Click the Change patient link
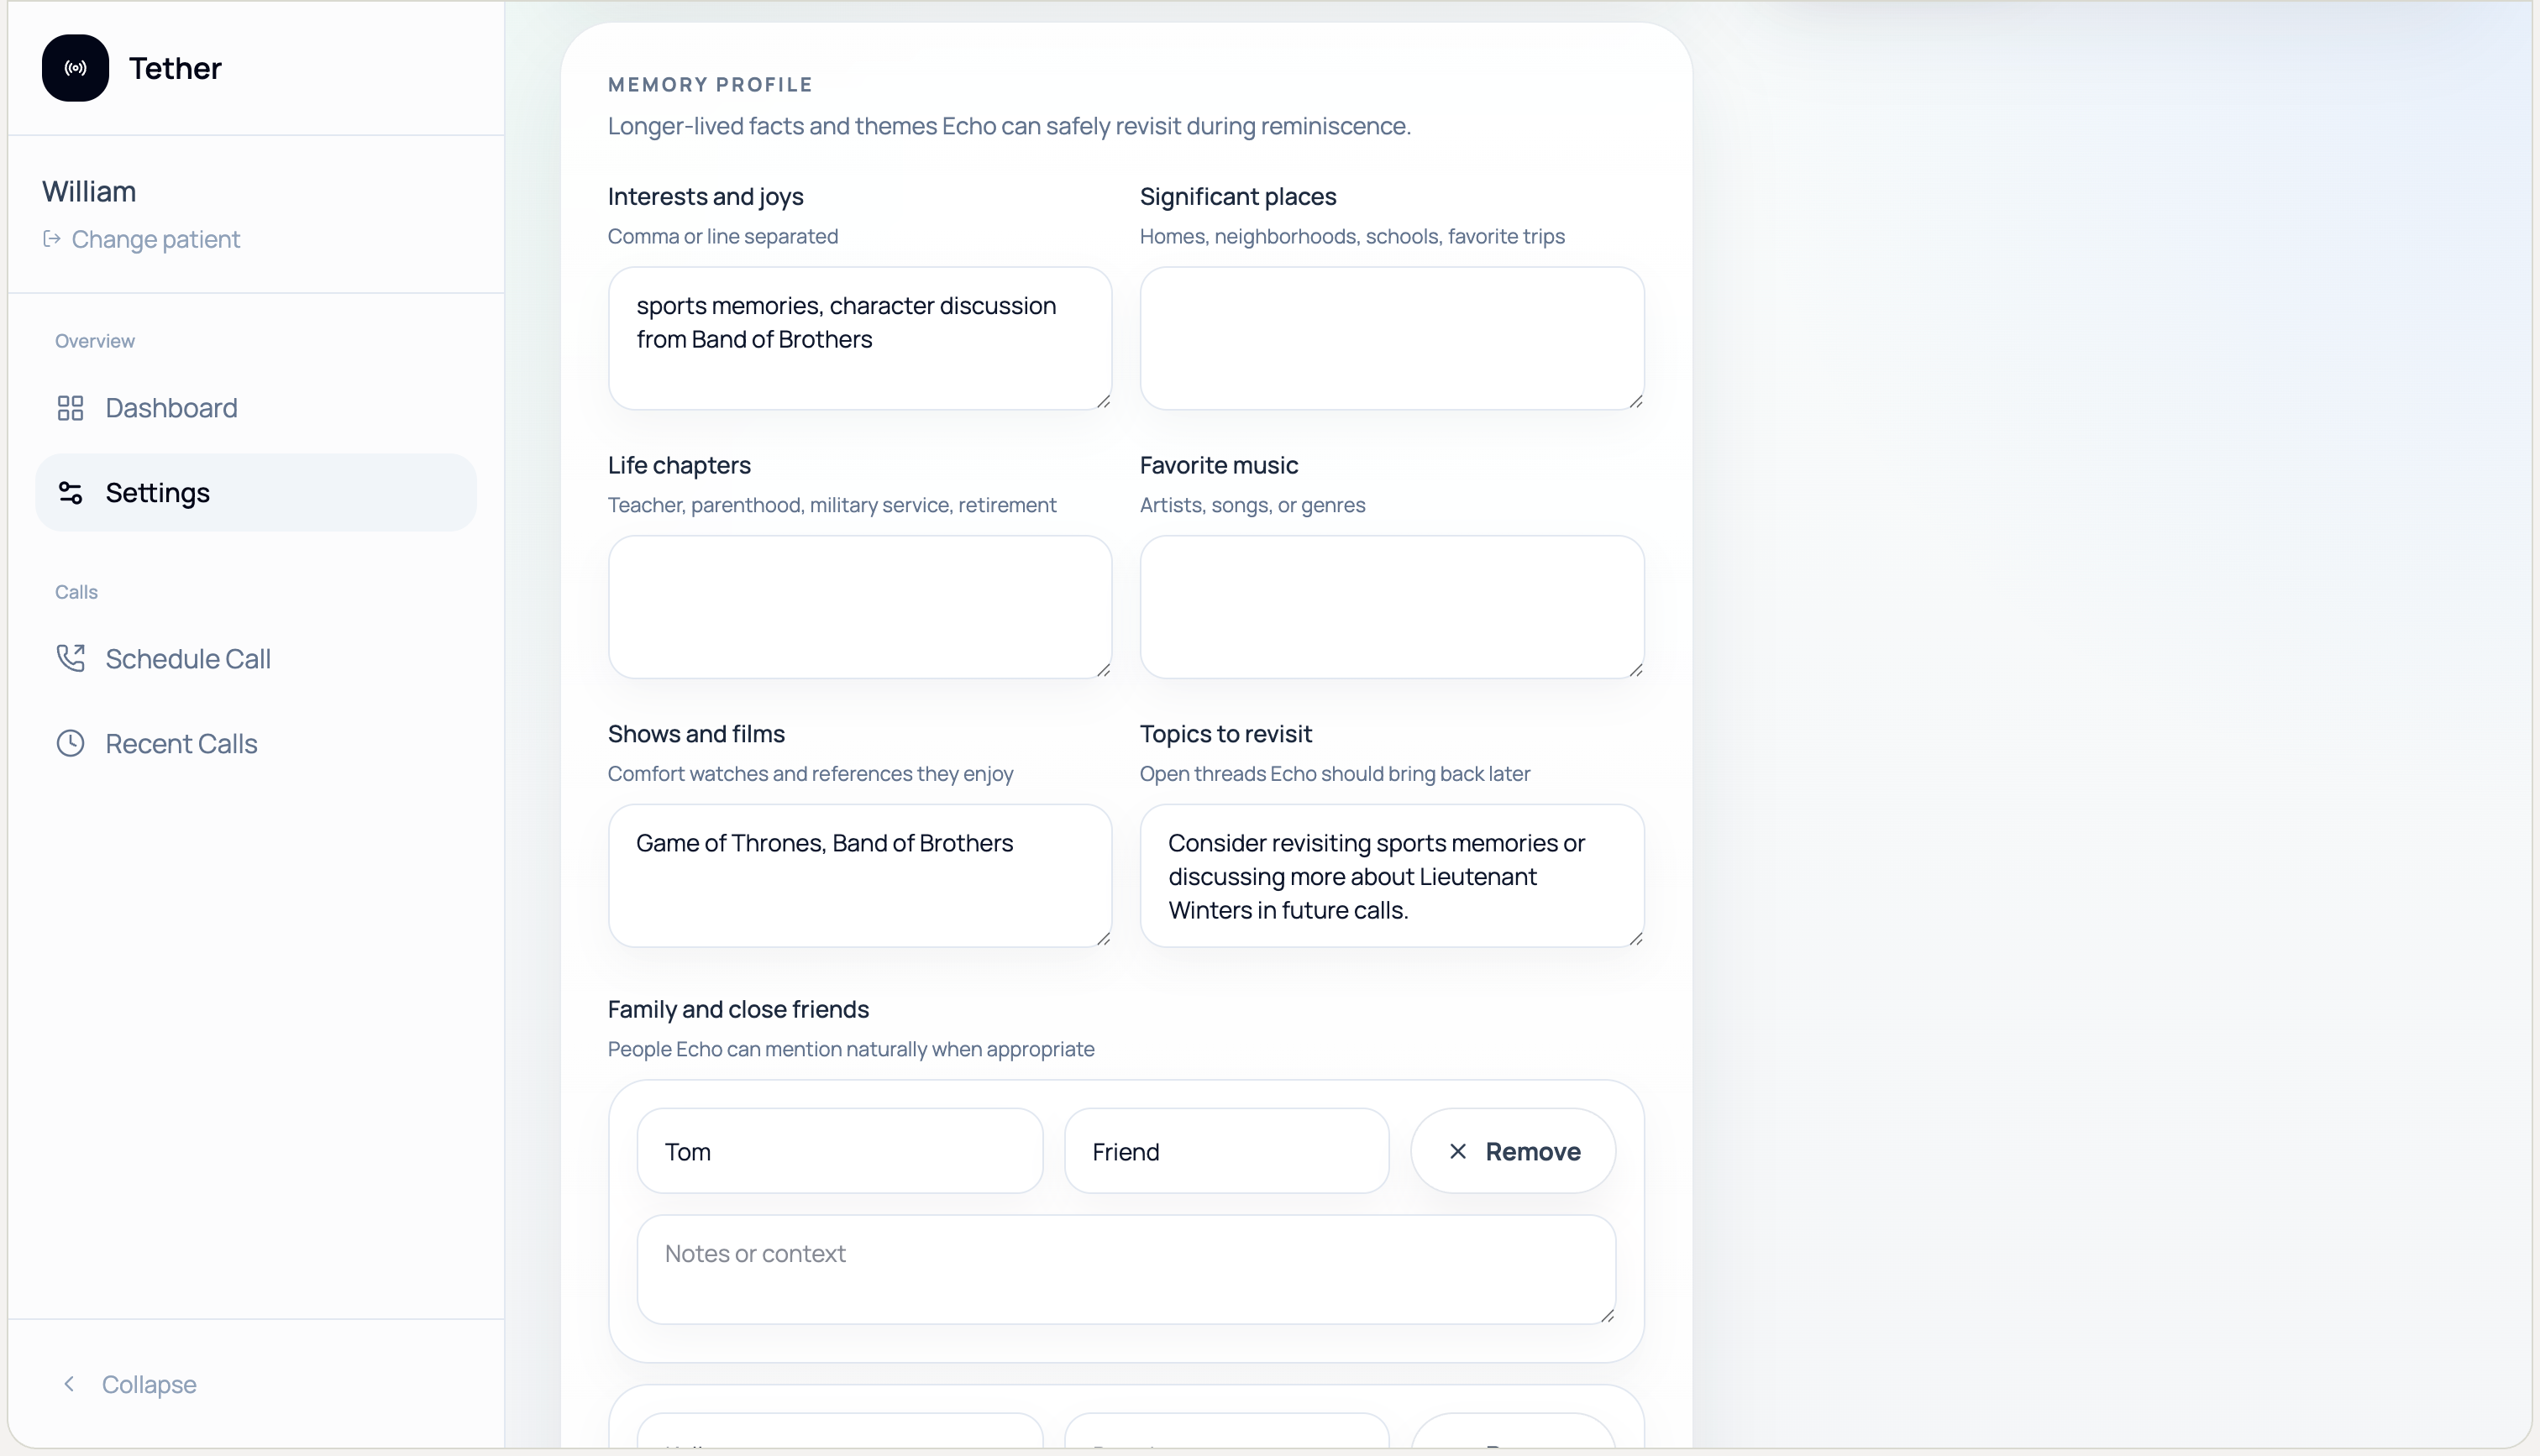 pos(155,239)
